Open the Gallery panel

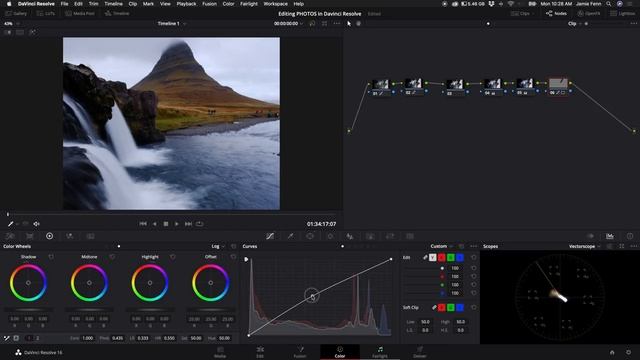click(16, 13)
